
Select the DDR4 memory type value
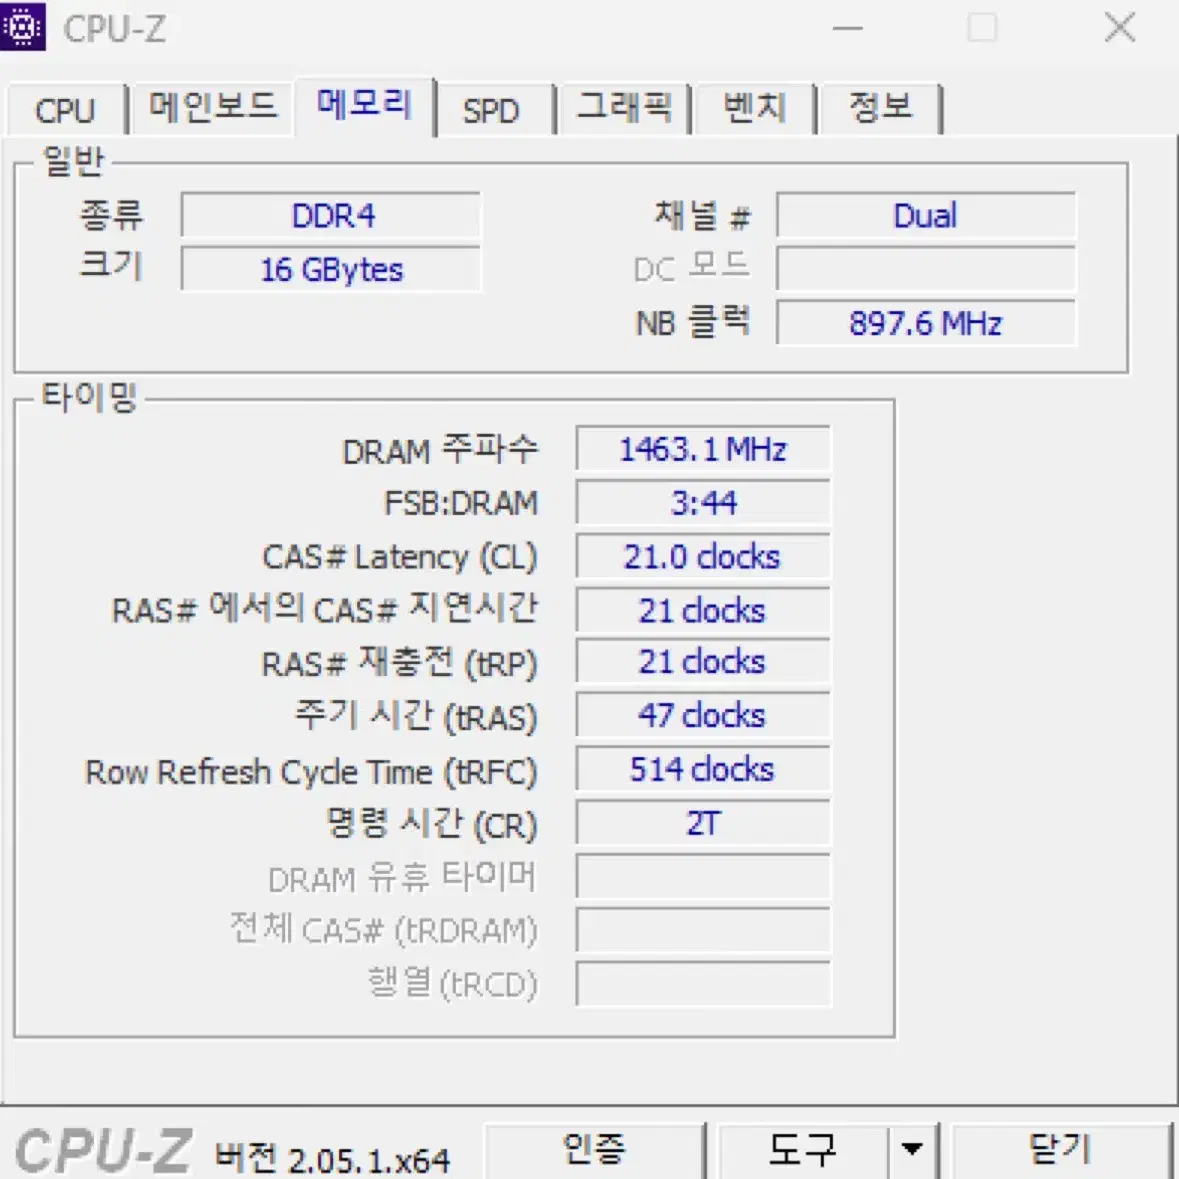[331, 216]
